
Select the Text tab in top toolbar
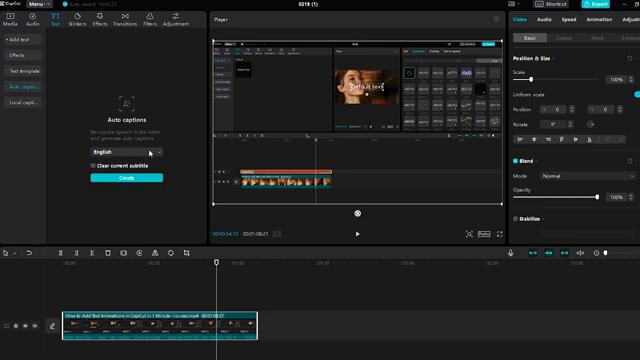pyautogui.click(x=55, y=19)
